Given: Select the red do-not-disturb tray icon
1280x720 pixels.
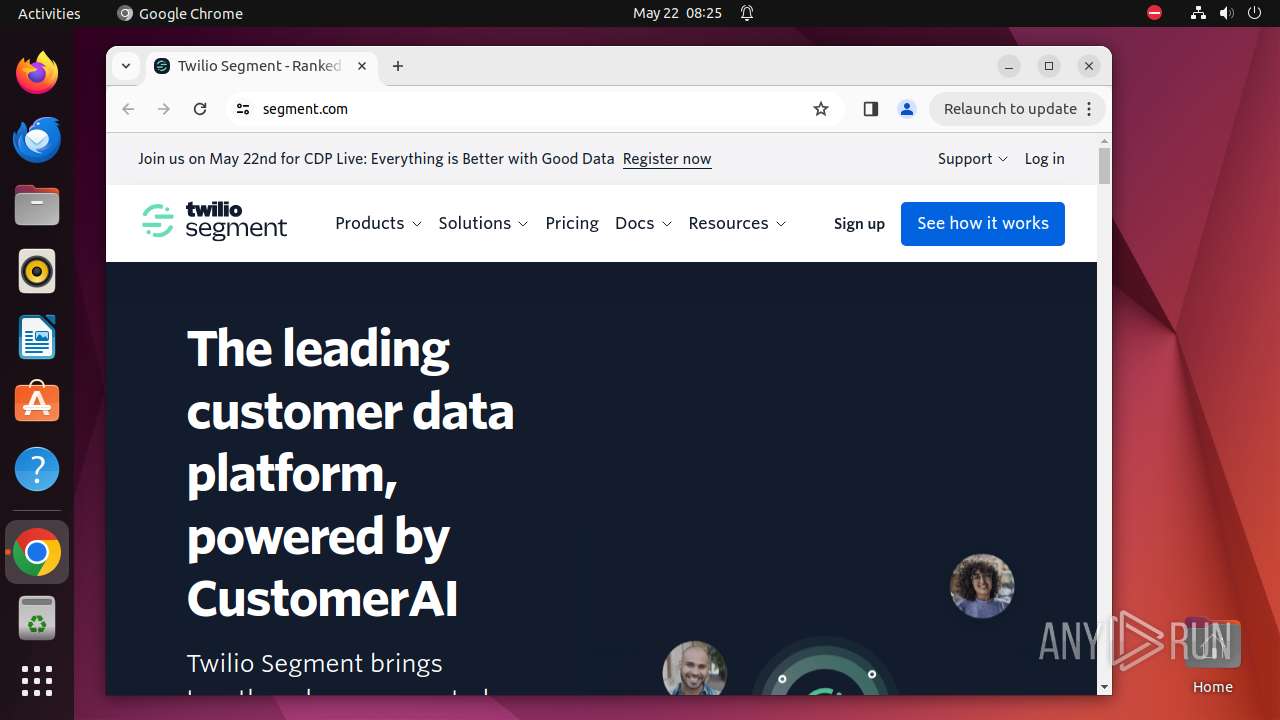Looking at the screenshot, I should 1154,13.
